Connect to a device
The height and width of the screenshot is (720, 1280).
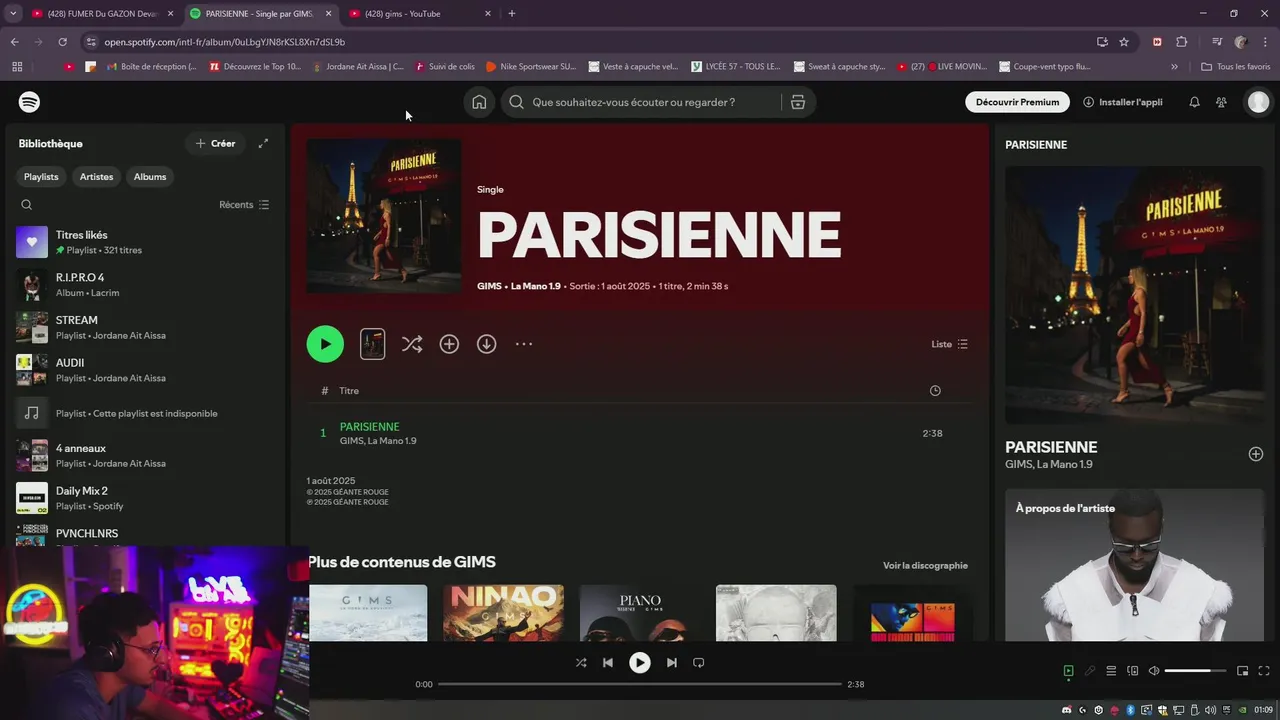click(x=1133, y=671)
